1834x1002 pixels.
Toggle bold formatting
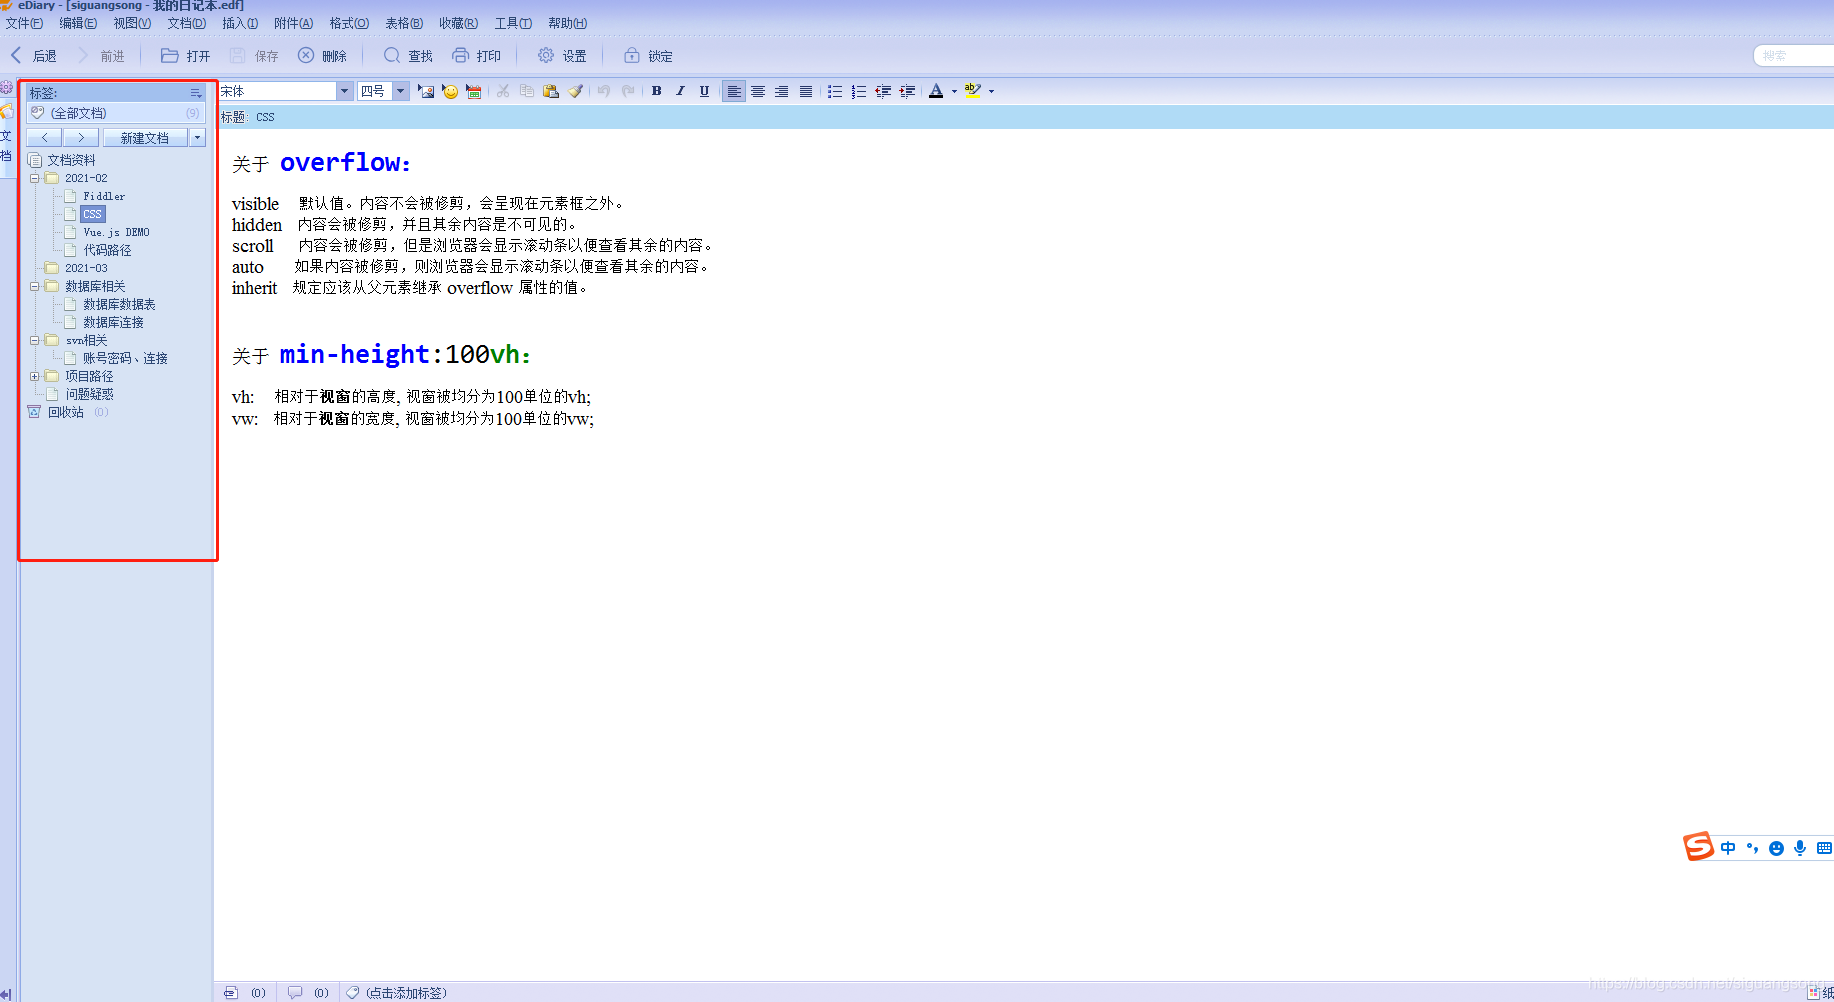pyautogui.click(x=657, y=91)
